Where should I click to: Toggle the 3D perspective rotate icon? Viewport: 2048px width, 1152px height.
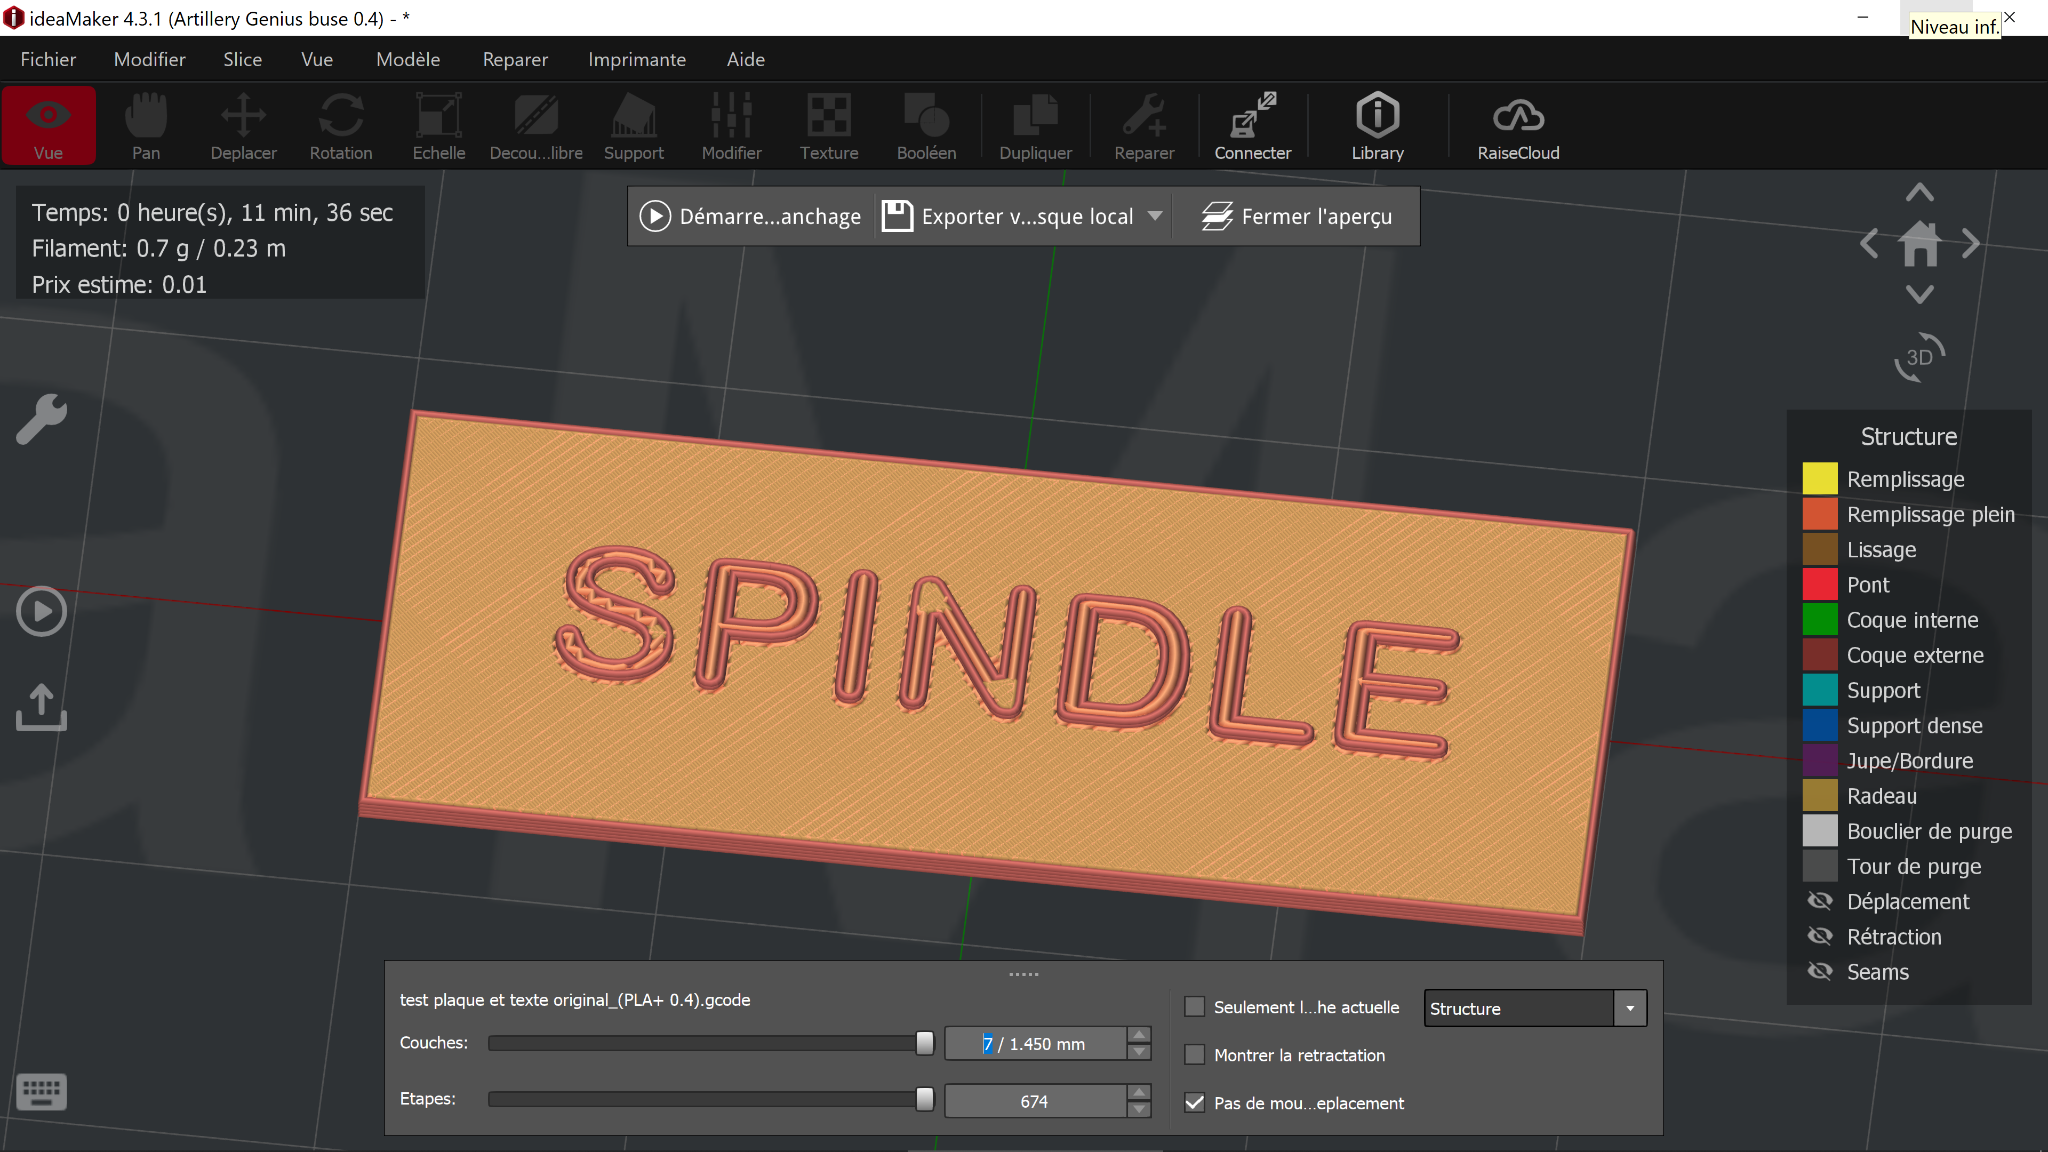(x=1919, y=357)
